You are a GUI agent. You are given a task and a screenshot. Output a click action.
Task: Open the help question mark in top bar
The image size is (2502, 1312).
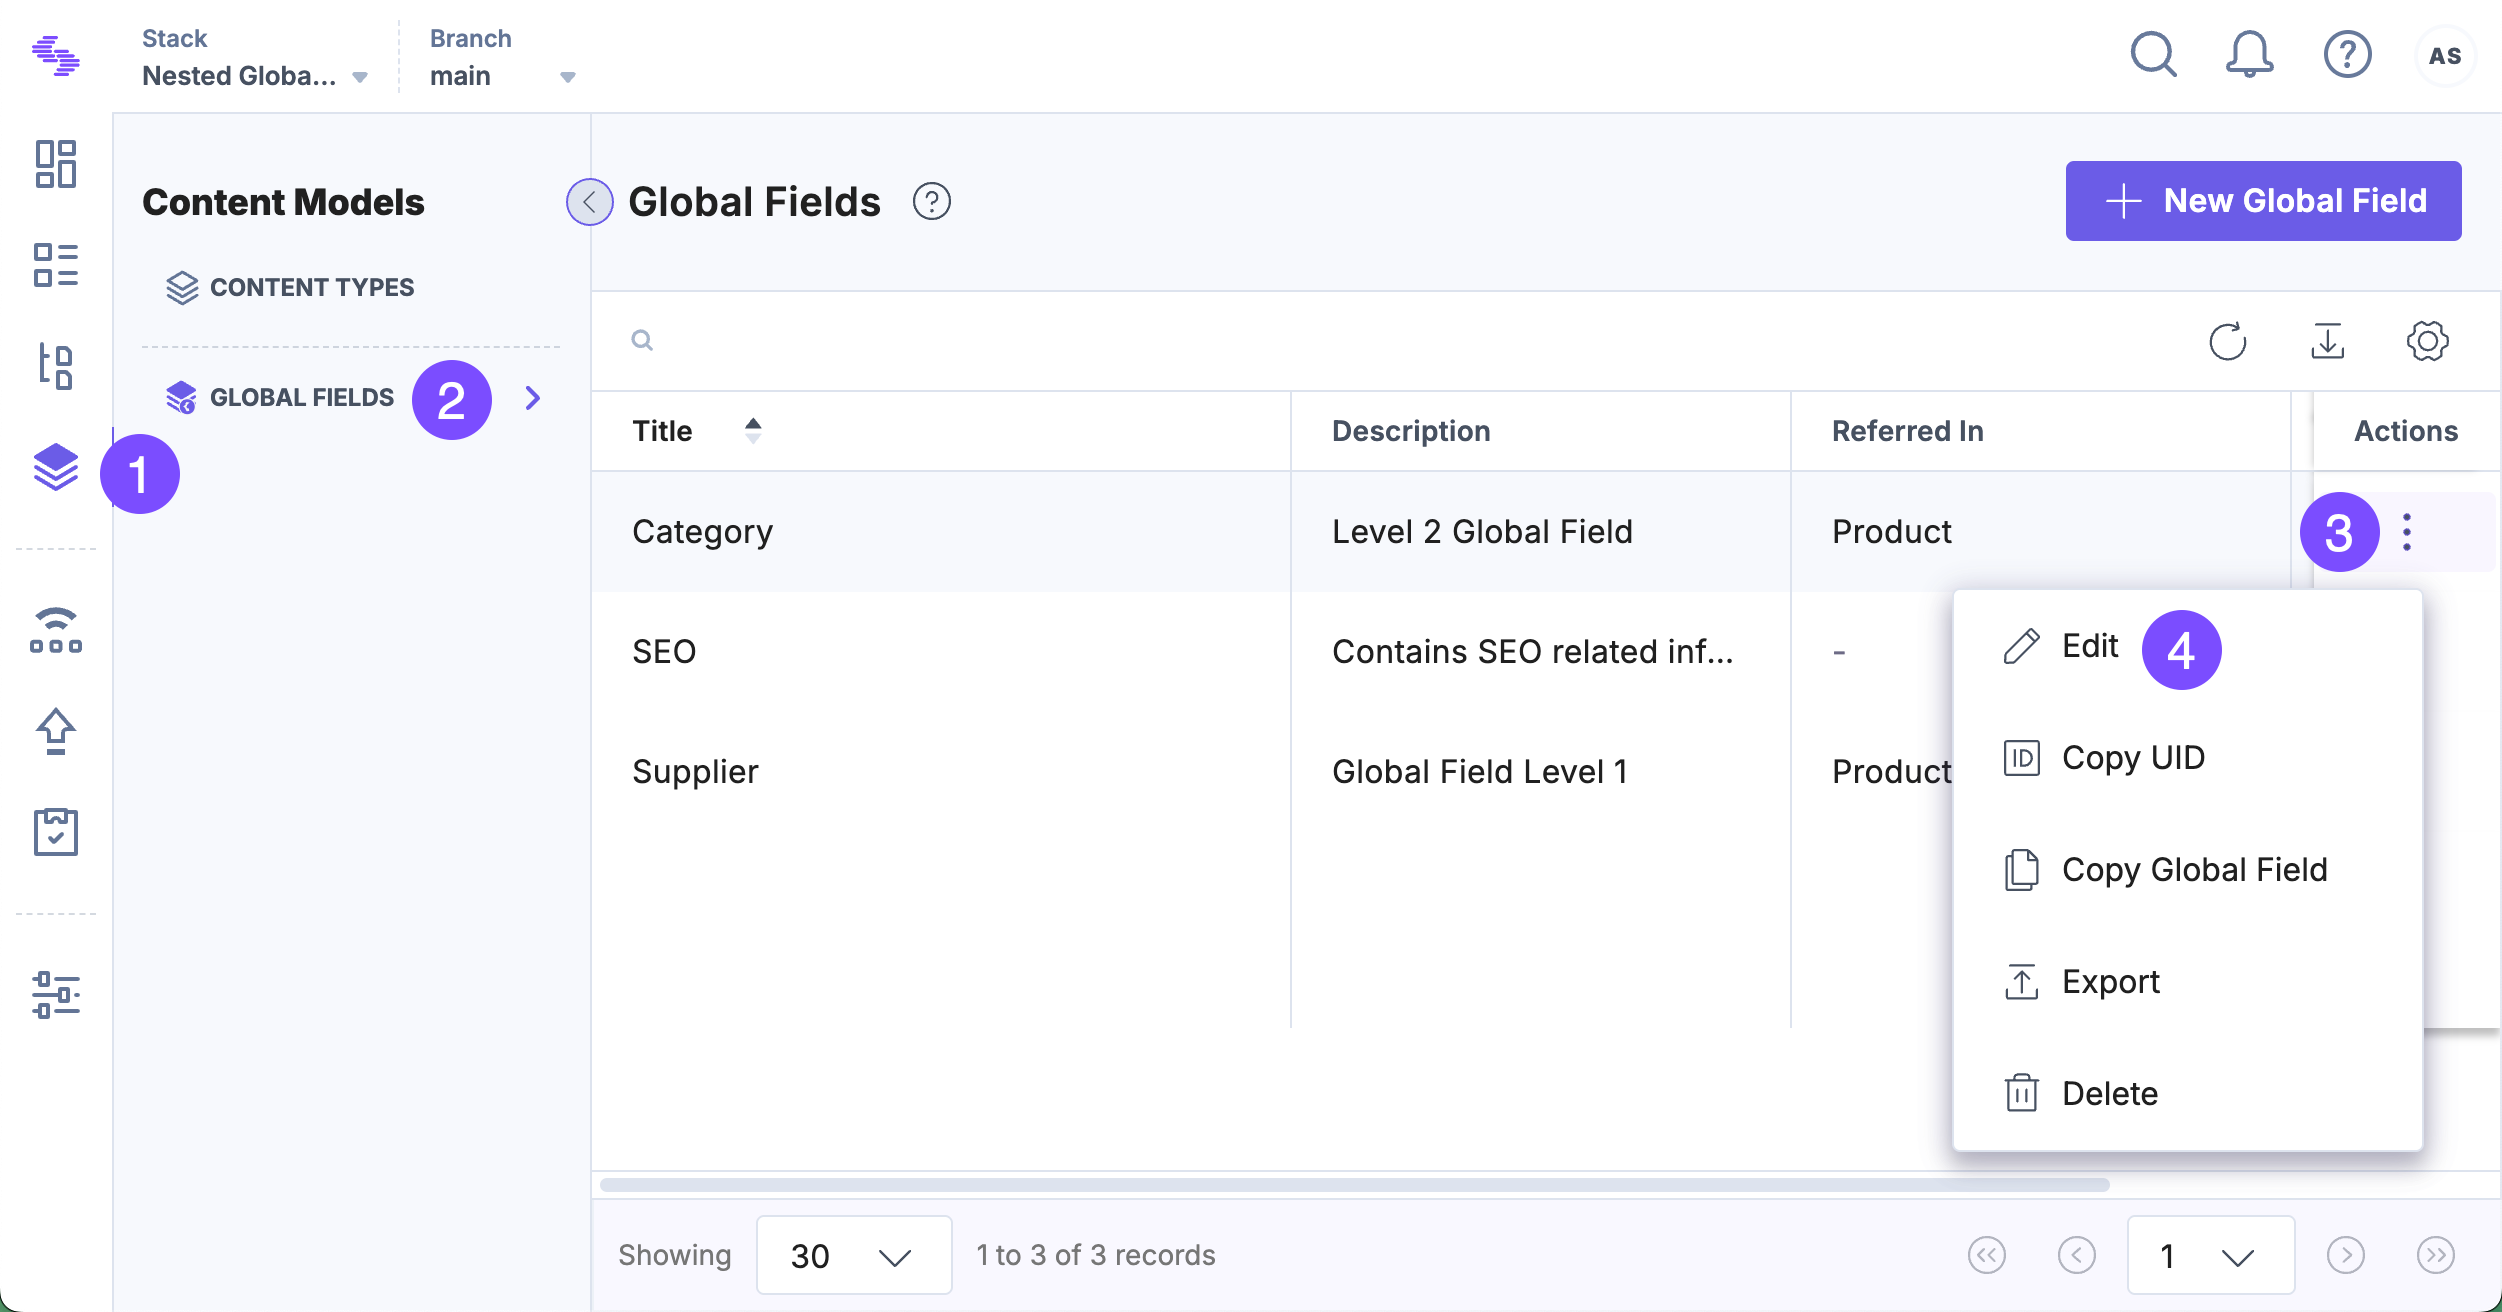[x=2347, y=55]
